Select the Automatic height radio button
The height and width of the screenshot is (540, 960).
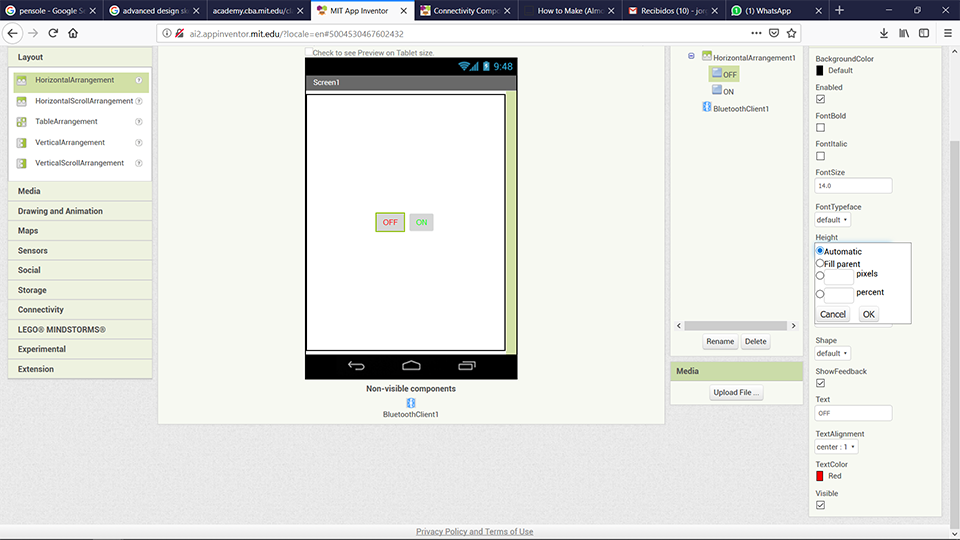(x=820, y=250)
